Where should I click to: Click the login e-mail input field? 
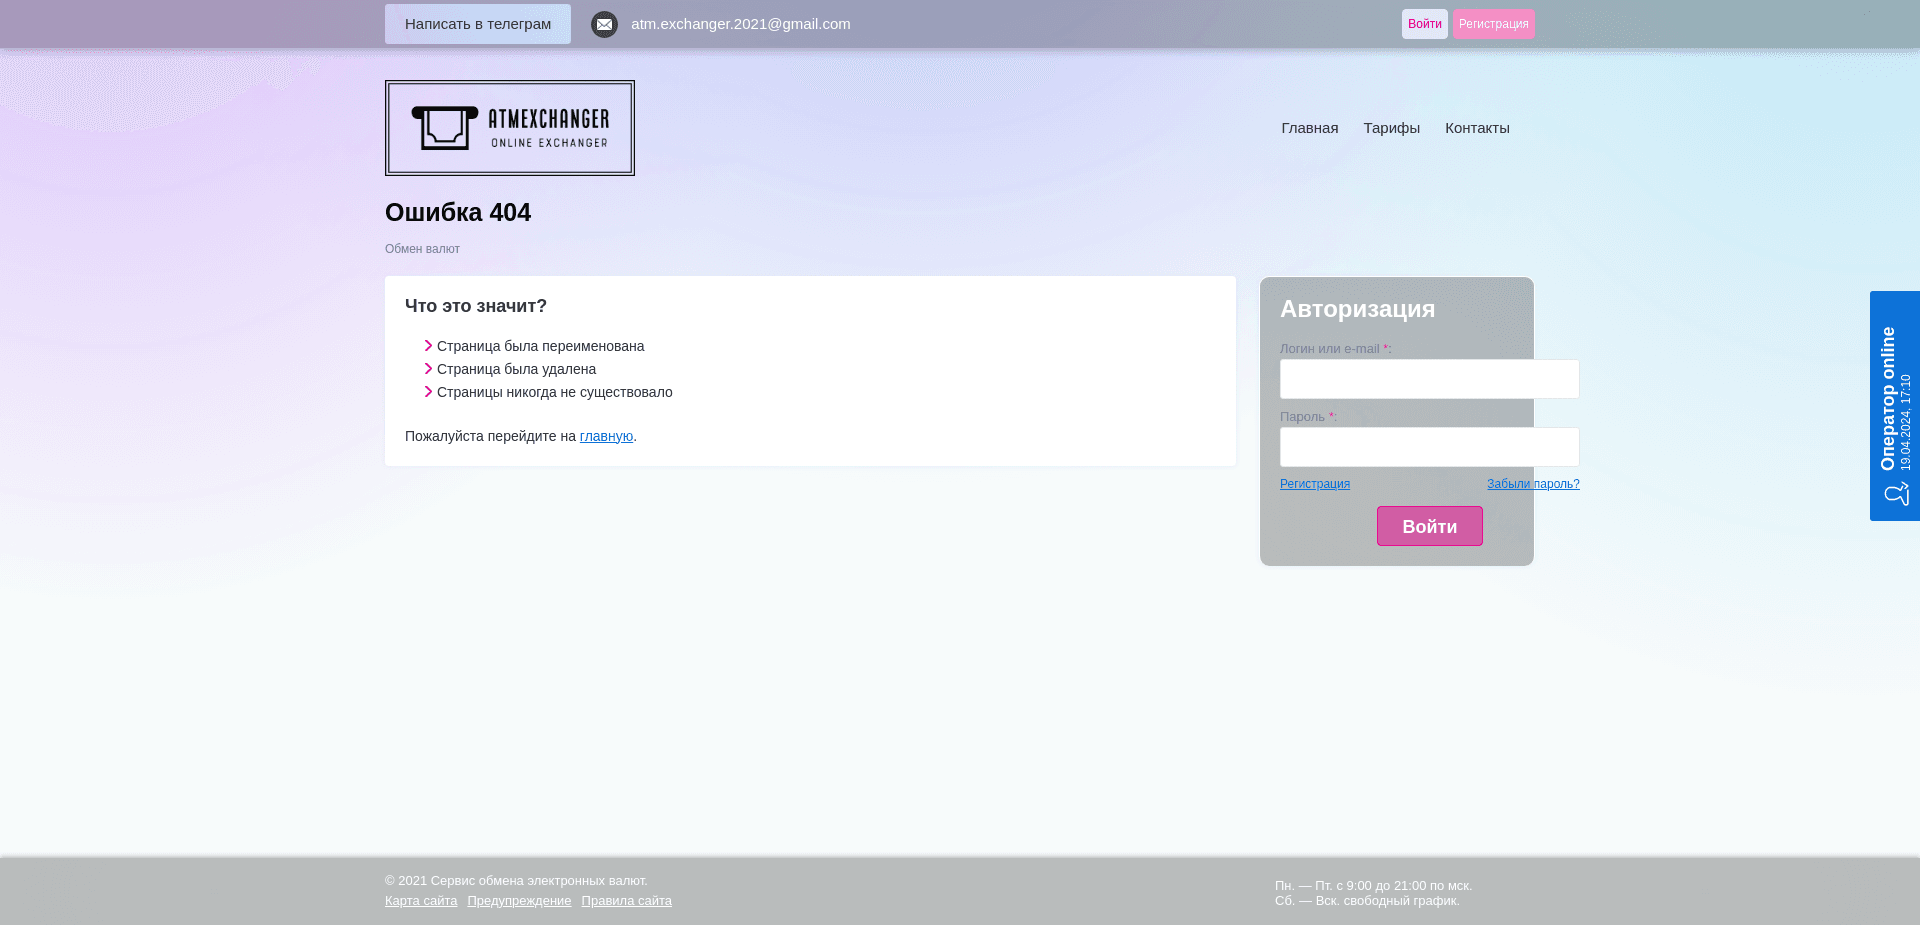tap(1429, 379)
